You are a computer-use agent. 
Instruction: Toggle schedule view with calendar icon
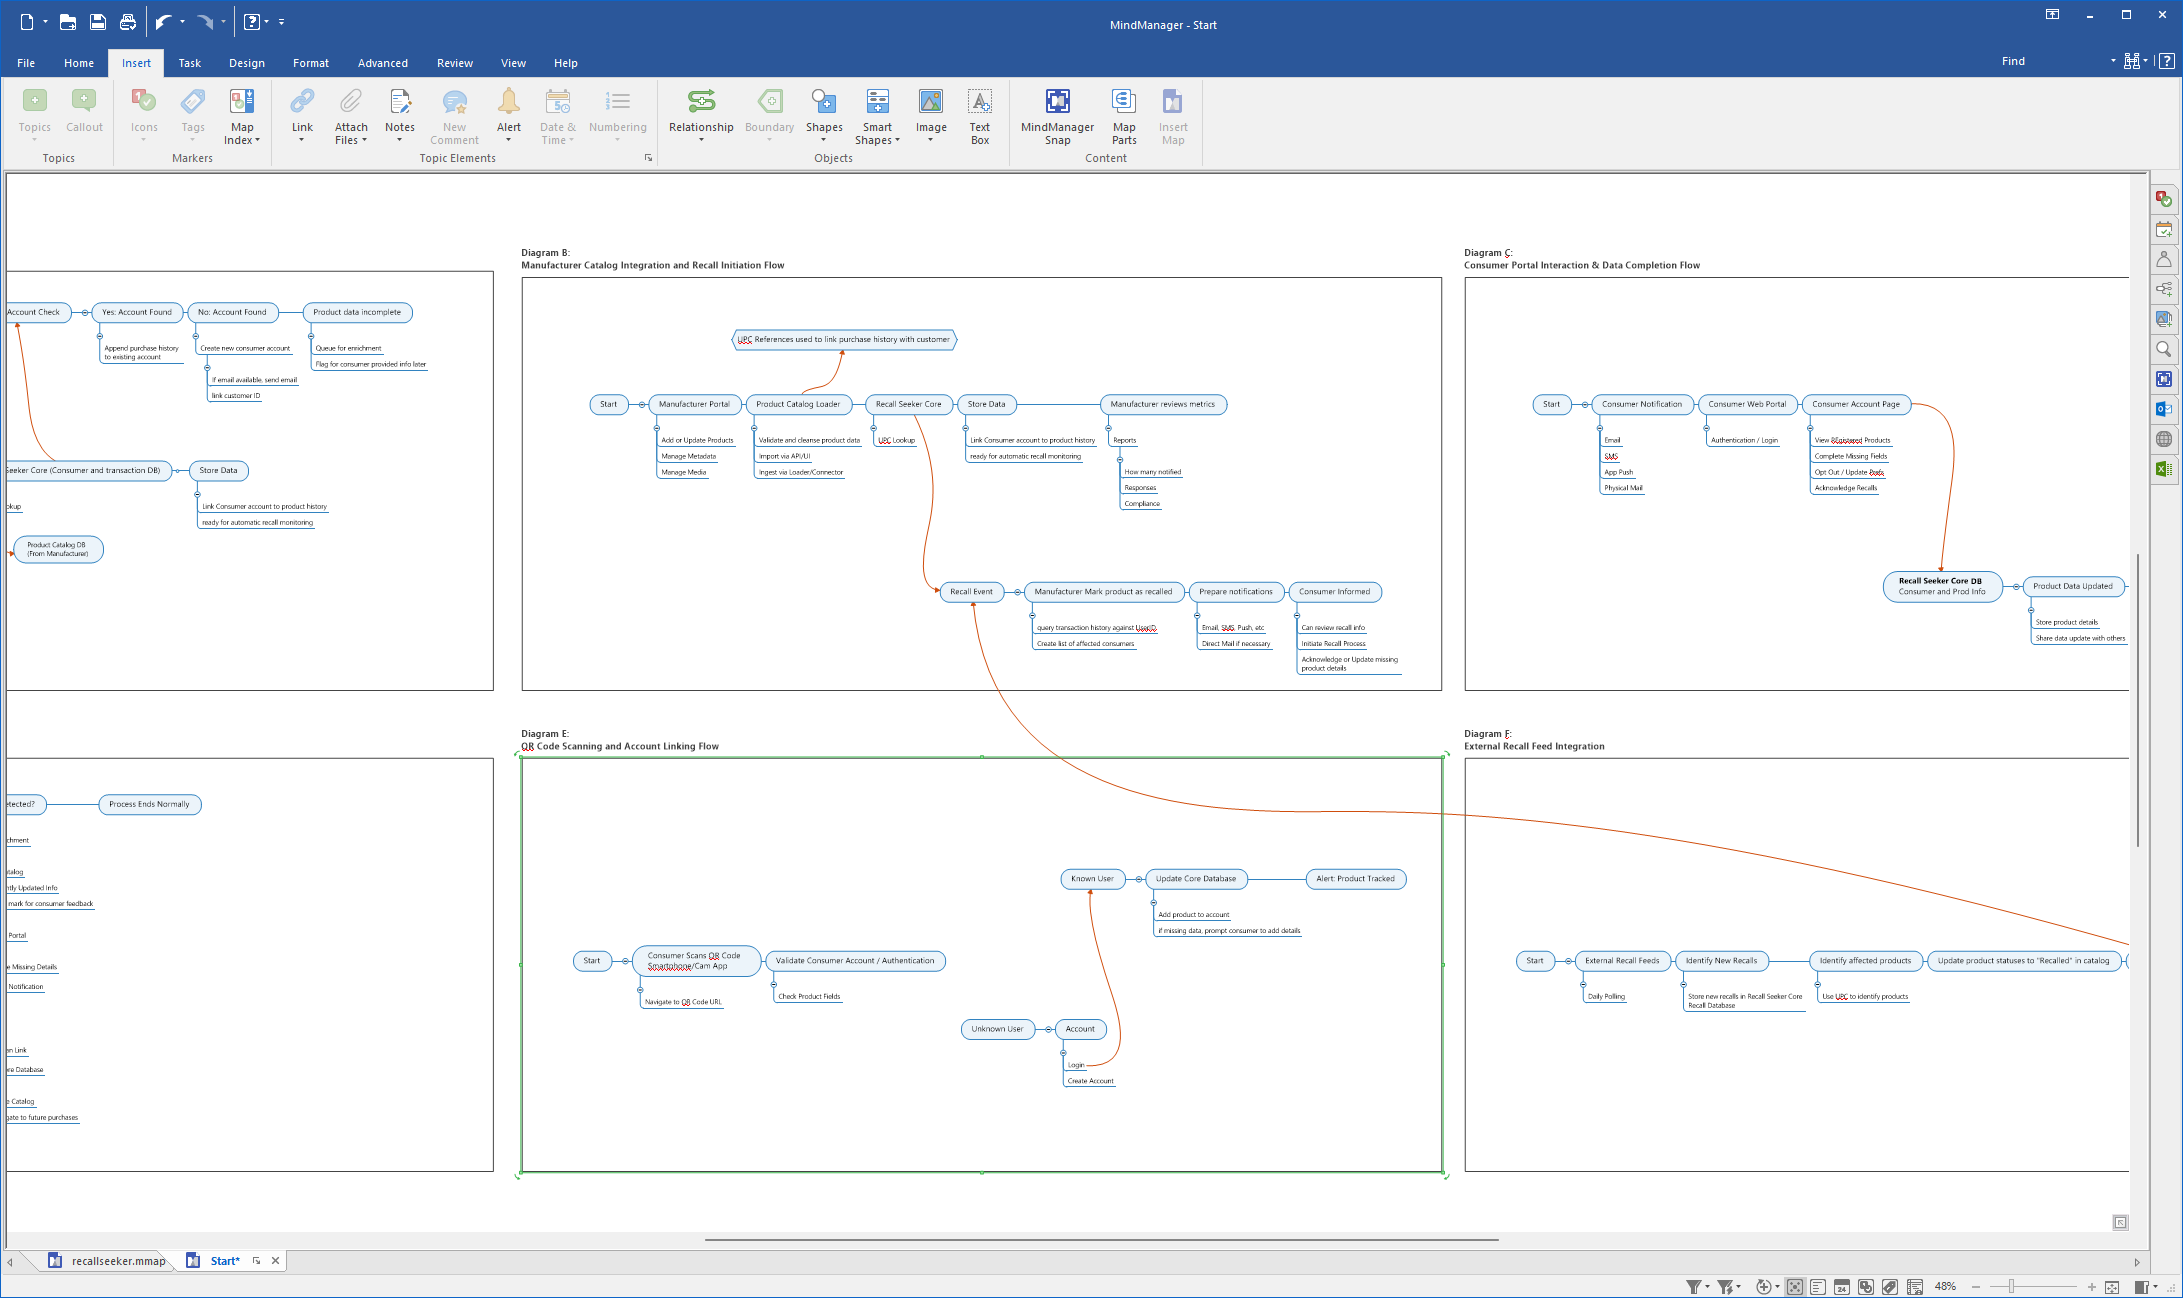point(1842,1287)
